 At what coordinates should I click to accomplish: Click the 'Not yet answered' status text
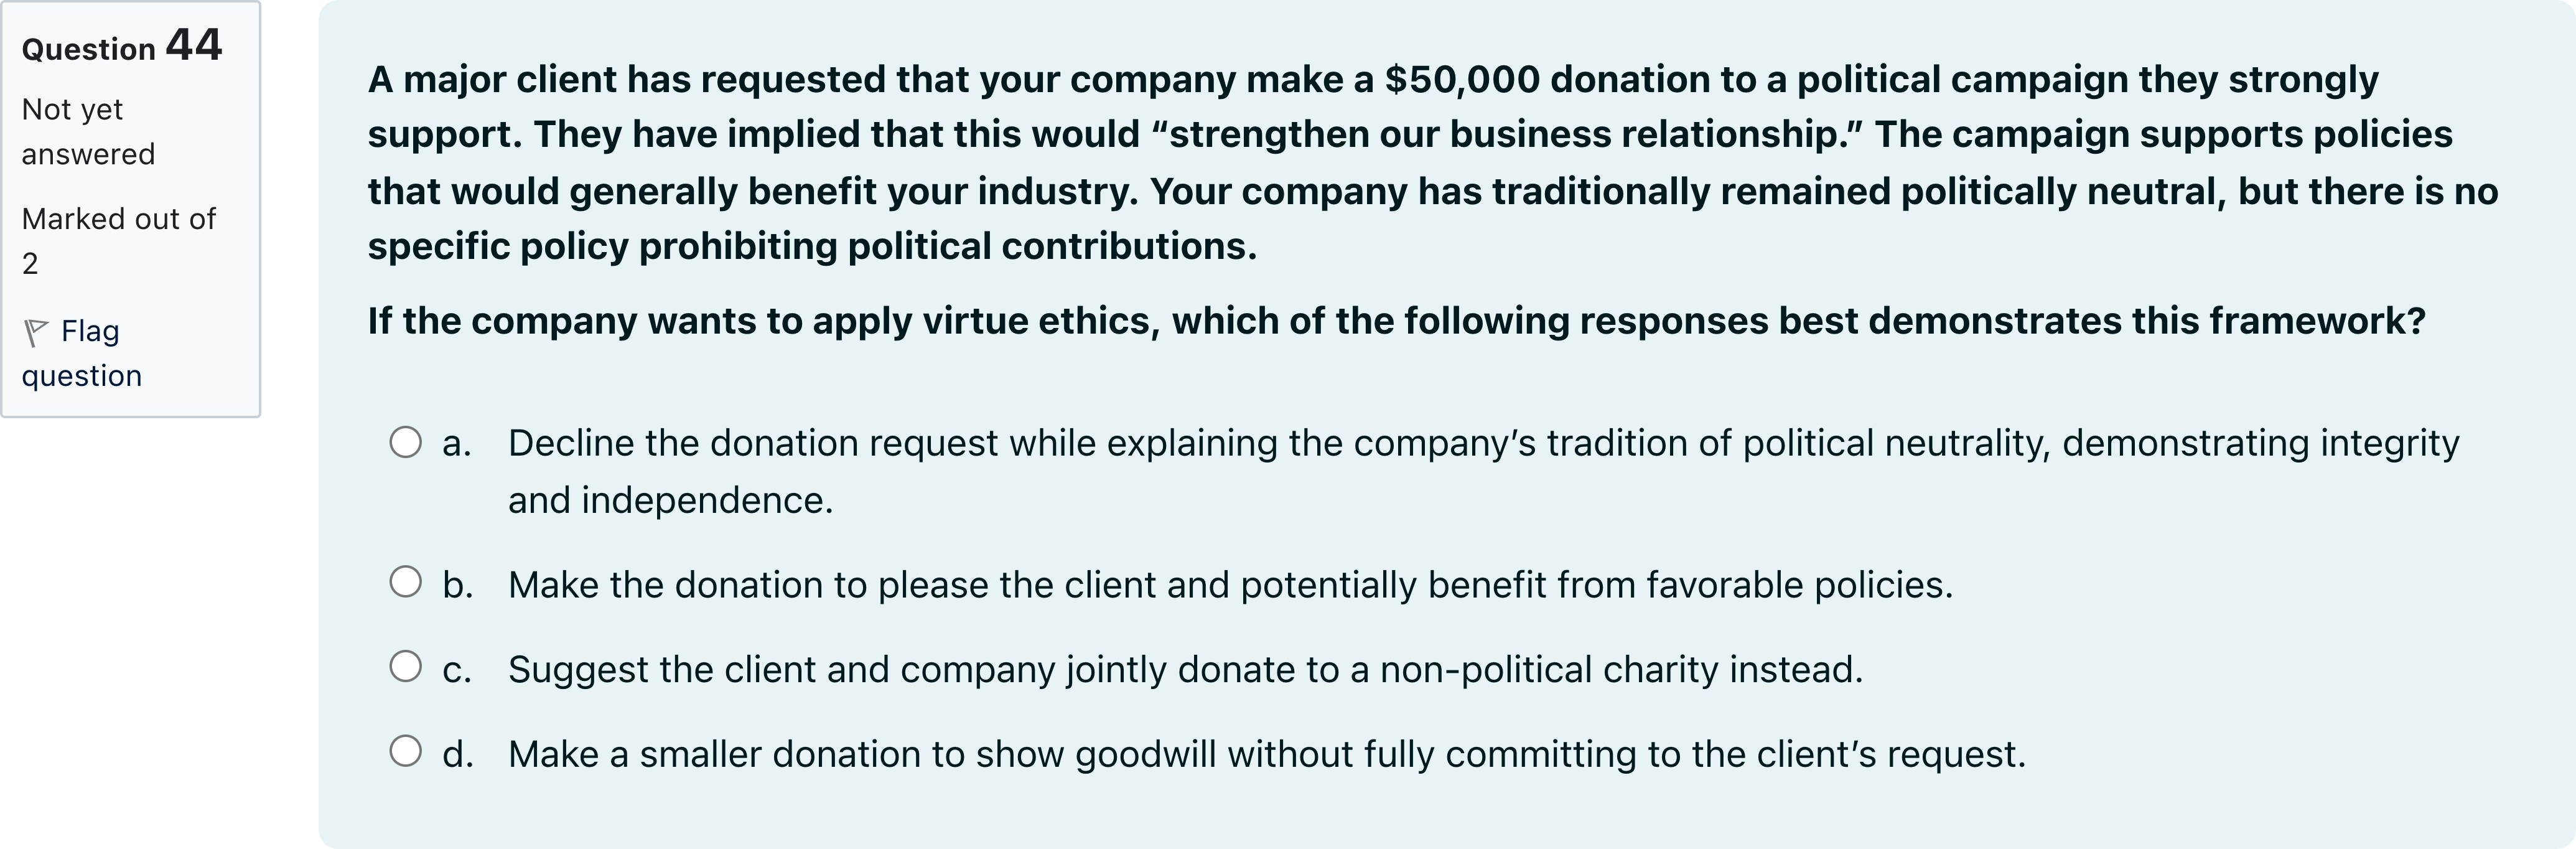88,131
